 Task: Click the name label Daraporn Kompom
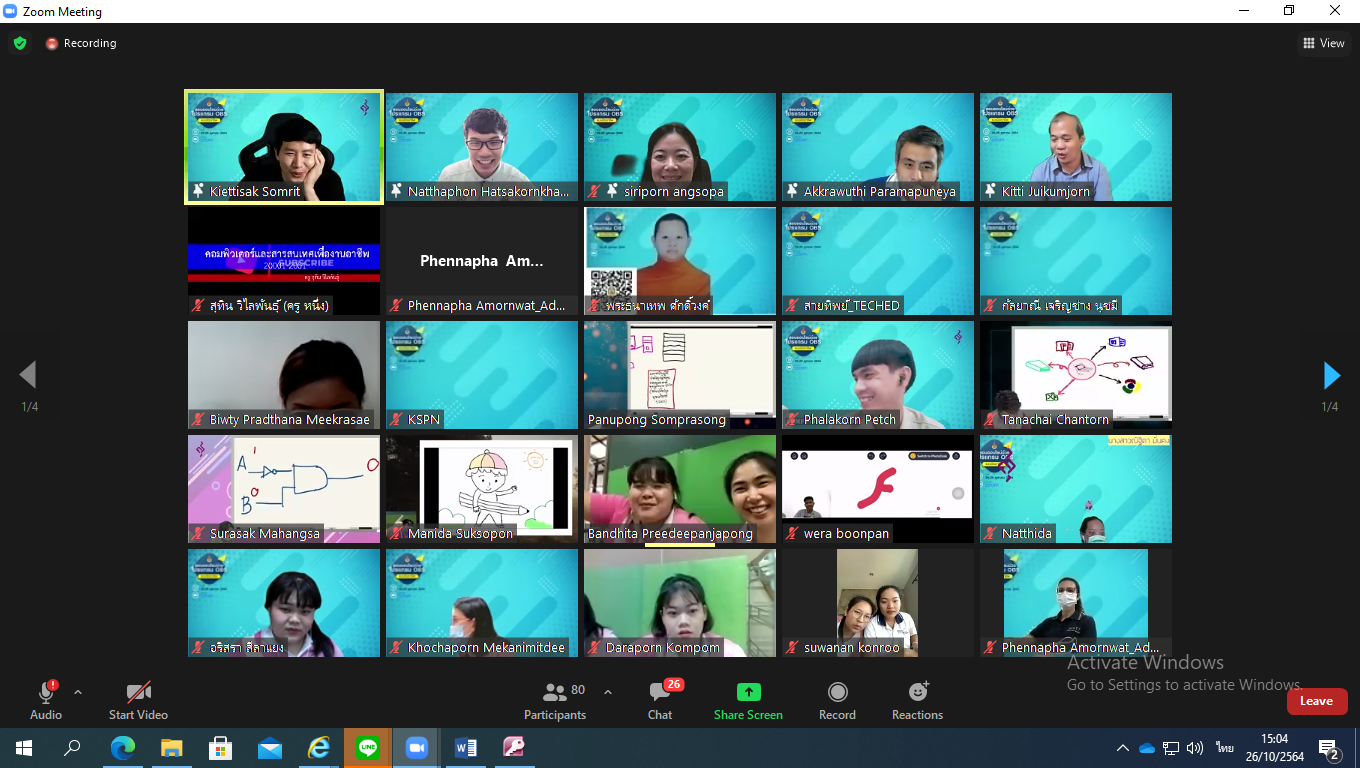(663, 648)
